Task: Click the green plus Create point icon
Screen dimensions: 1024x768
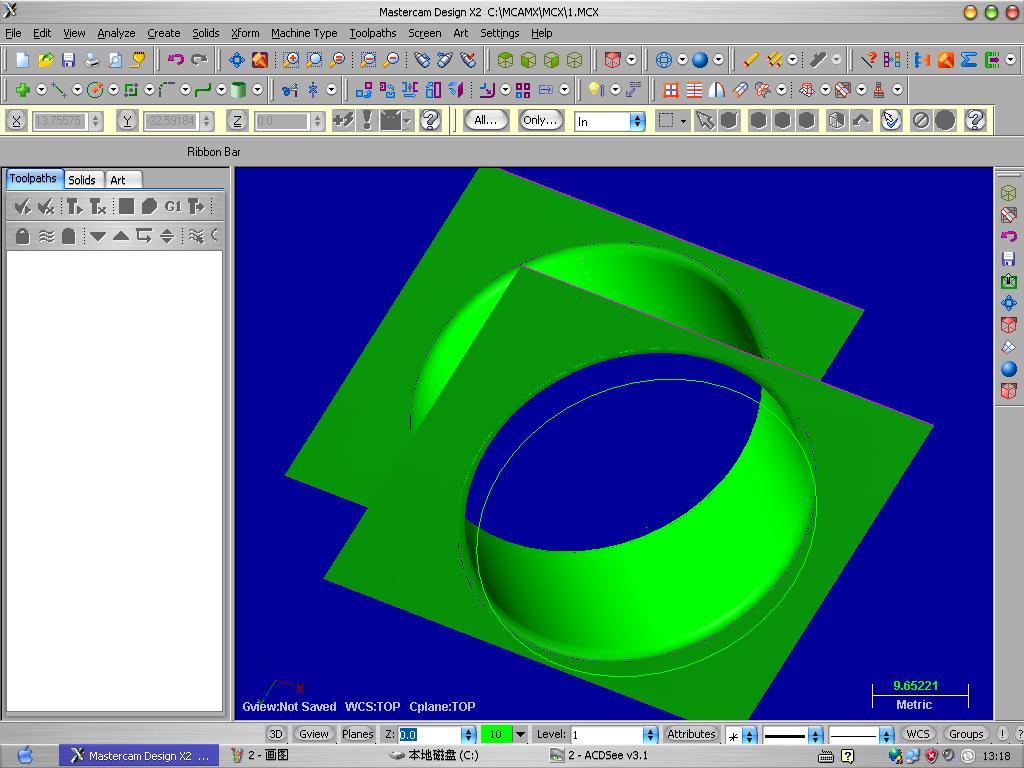Action: [23, 90]
